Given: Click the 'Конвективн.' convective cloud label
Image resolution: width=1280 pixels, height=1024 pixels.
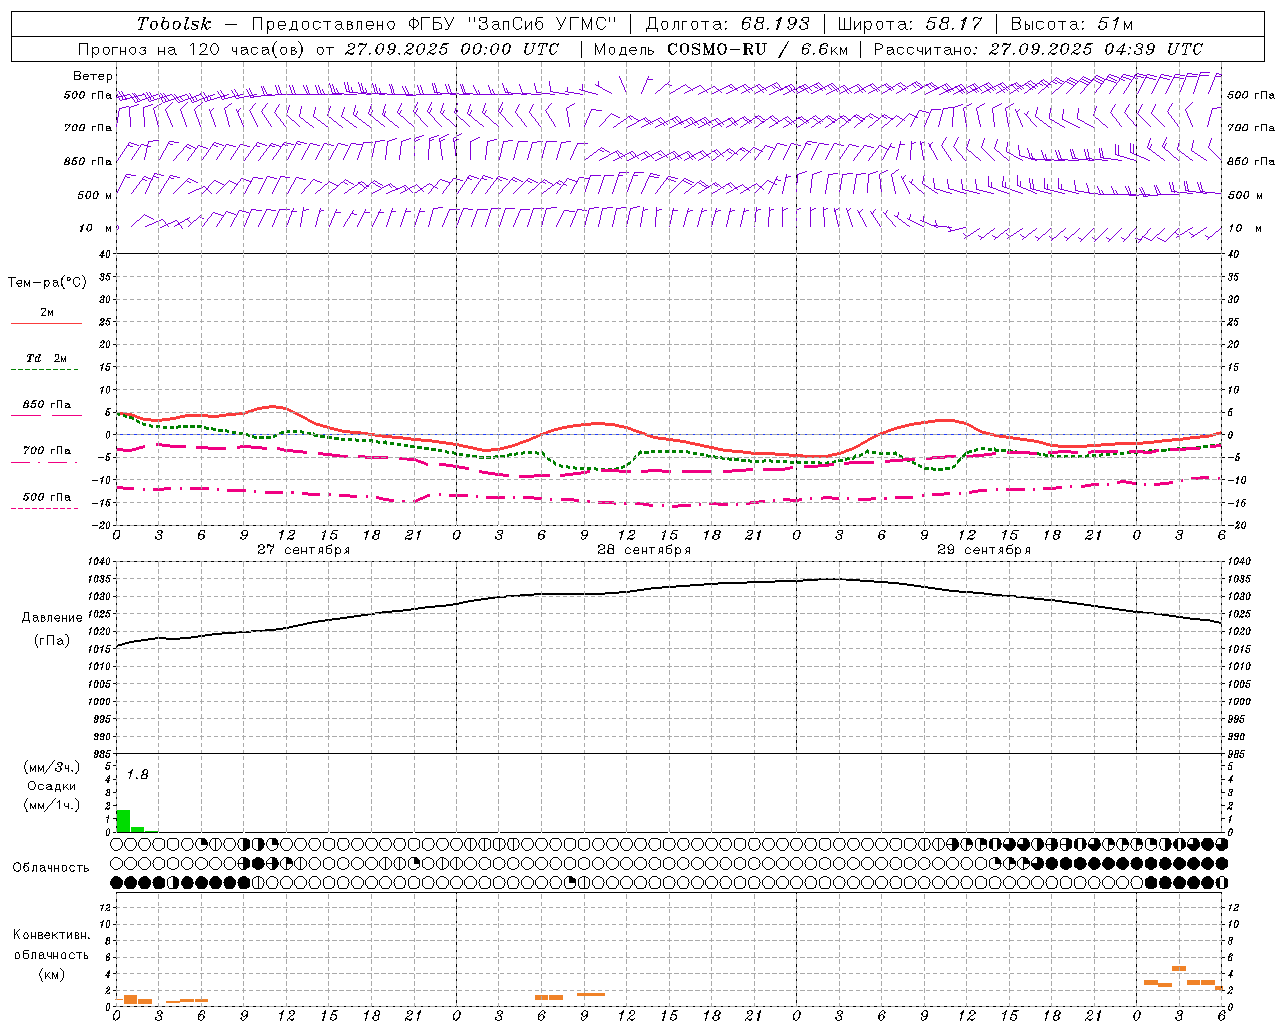Looking at the screenshot, I should pos(52,935).
